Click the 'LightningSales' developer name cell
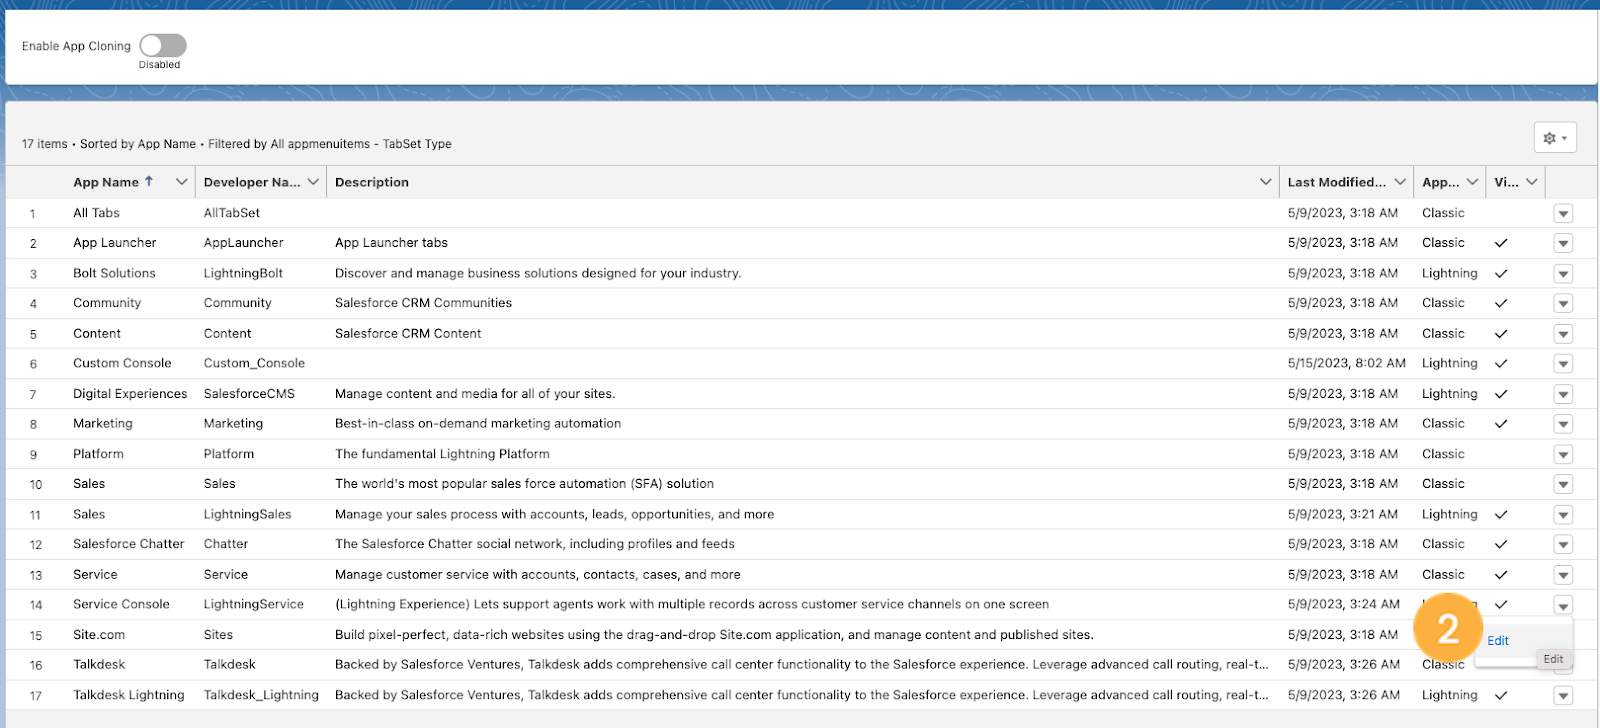 248,514
